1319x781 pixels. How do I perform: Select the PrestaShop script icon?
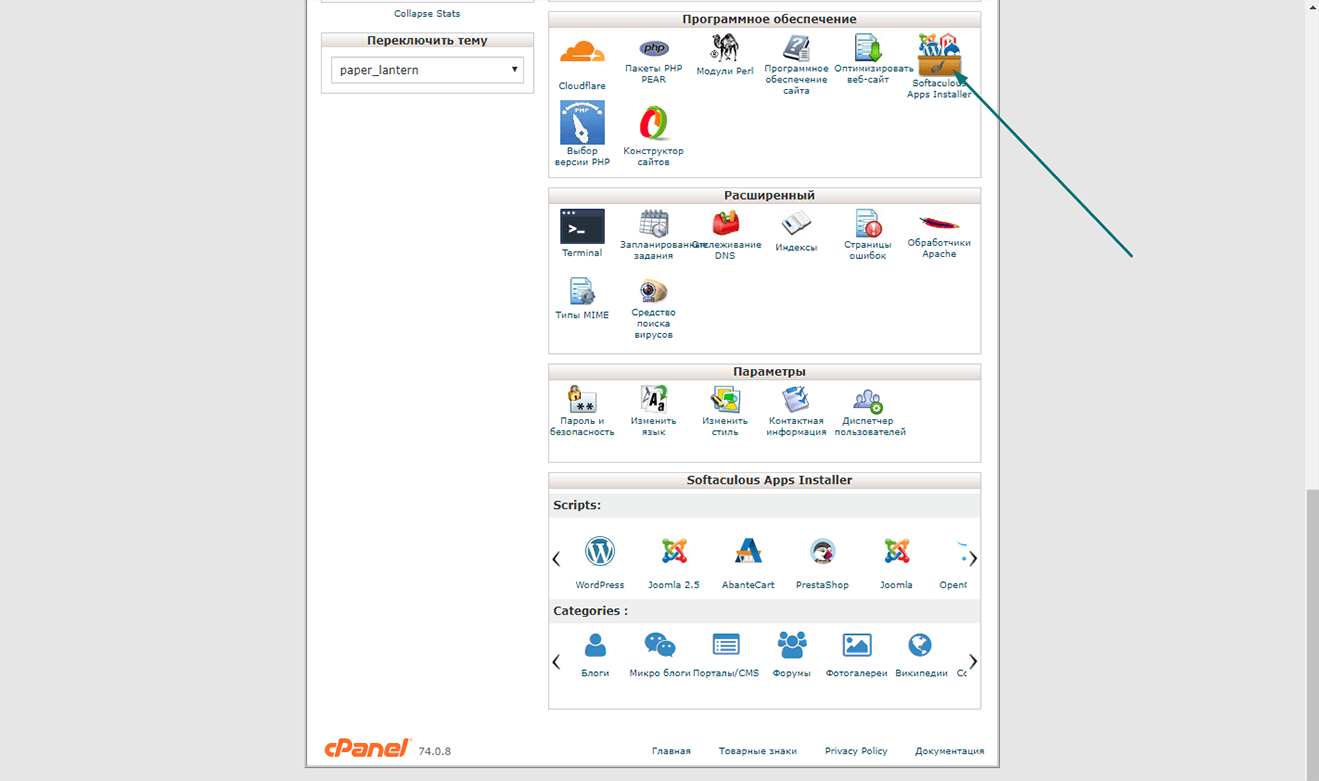coord(822,551)
